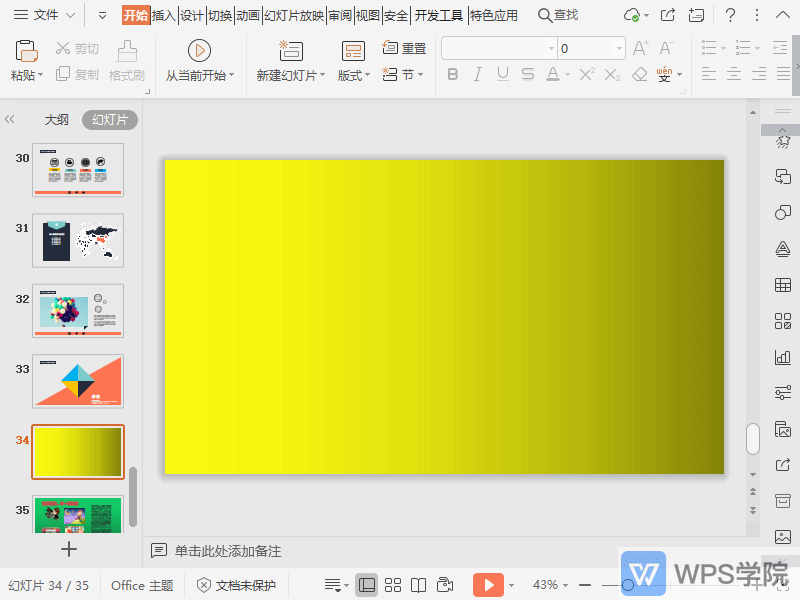Click the slideshow play icon in status bar

tap(488, 585)
